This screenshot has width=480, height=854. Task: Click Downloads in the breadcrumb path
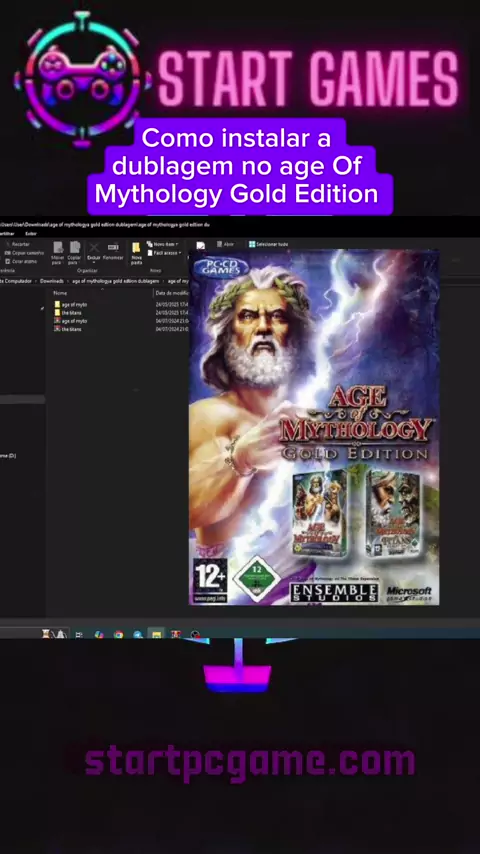[52, 281]
